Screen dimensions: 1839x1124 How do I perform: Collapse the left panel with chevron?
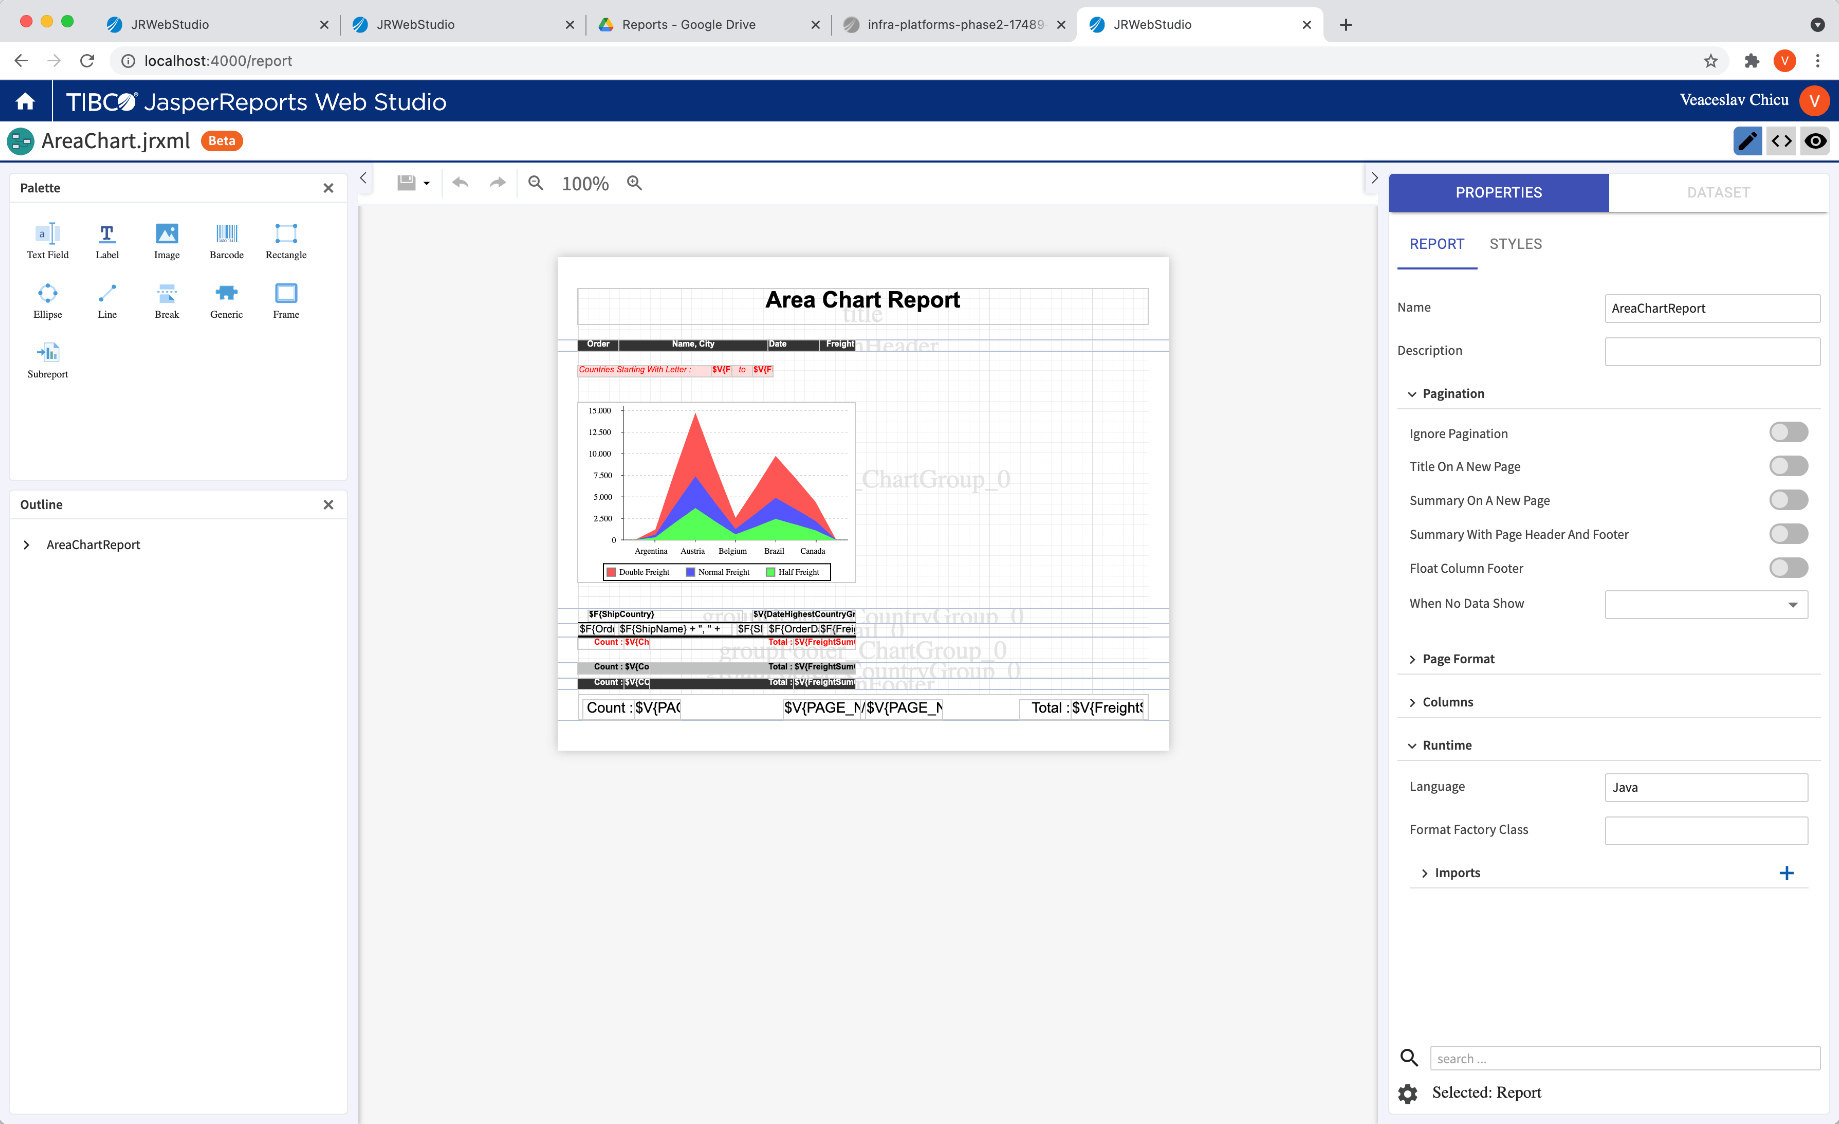pyautogui.click(x=364, y=178)
